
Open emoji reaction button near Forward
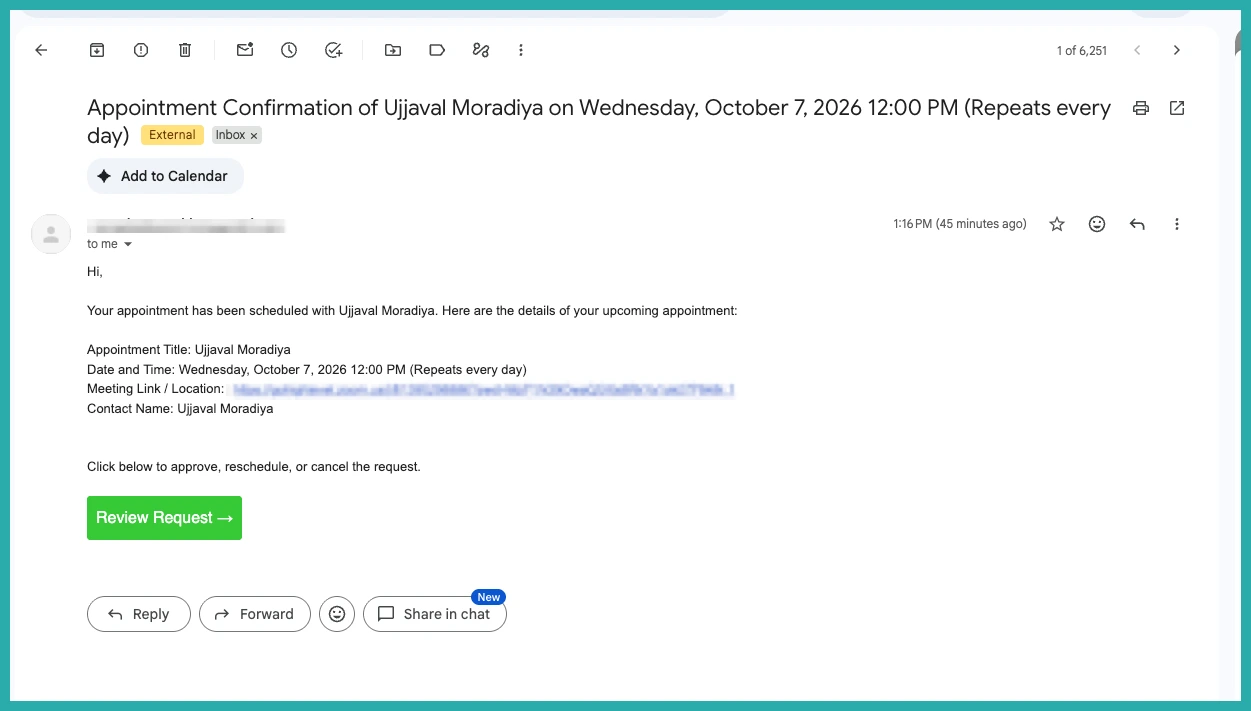337,614
